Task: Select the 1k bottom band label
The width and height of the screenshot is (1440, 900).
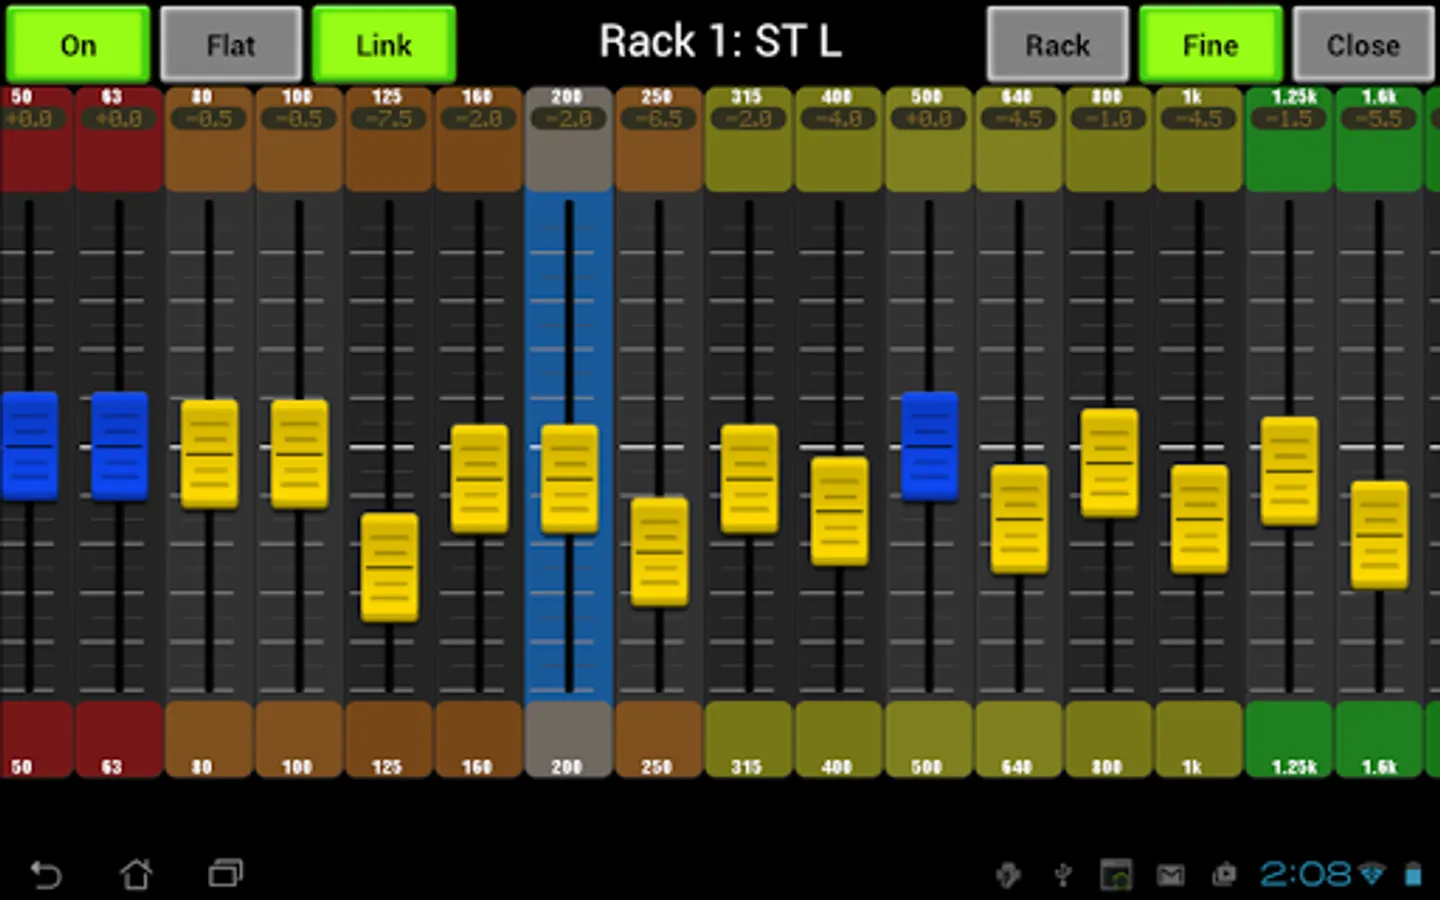Action: (1199, 739)
